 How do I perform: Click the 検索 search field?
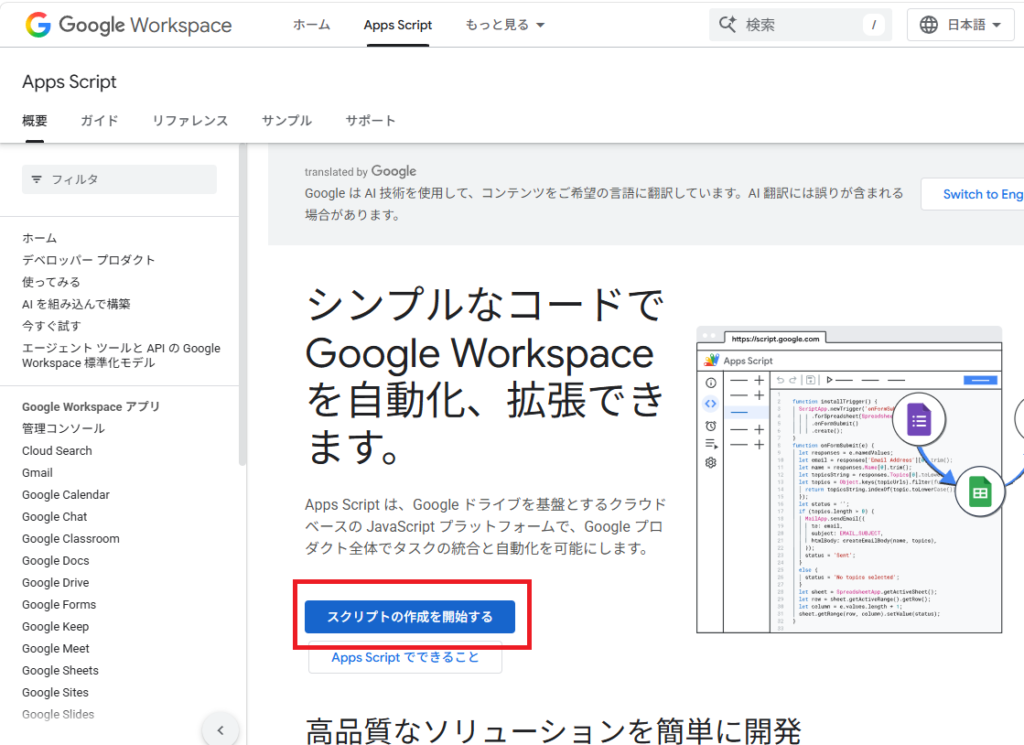(x=800, y=25)
